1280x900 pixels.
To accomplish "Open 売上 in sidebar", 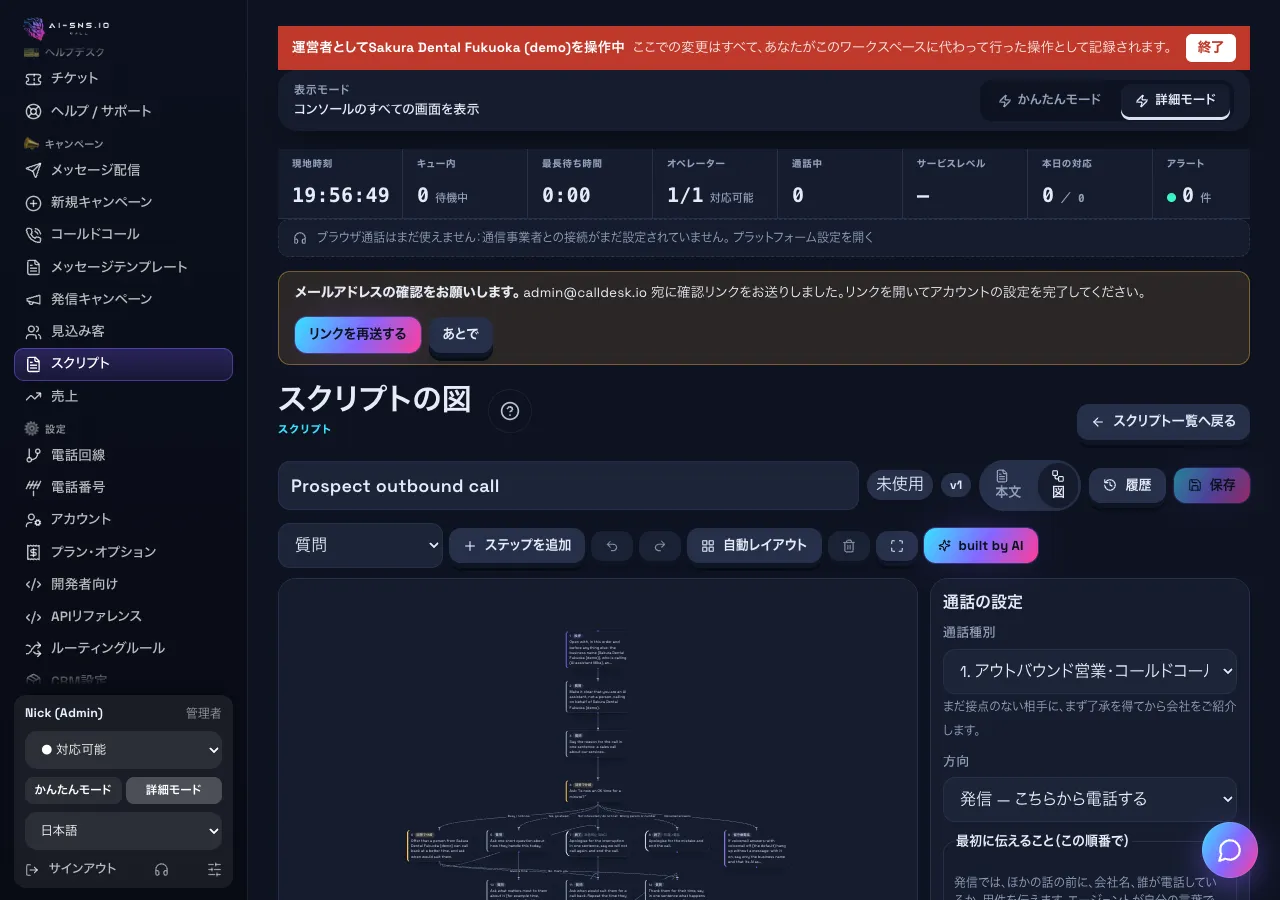I will pos(123,396).
